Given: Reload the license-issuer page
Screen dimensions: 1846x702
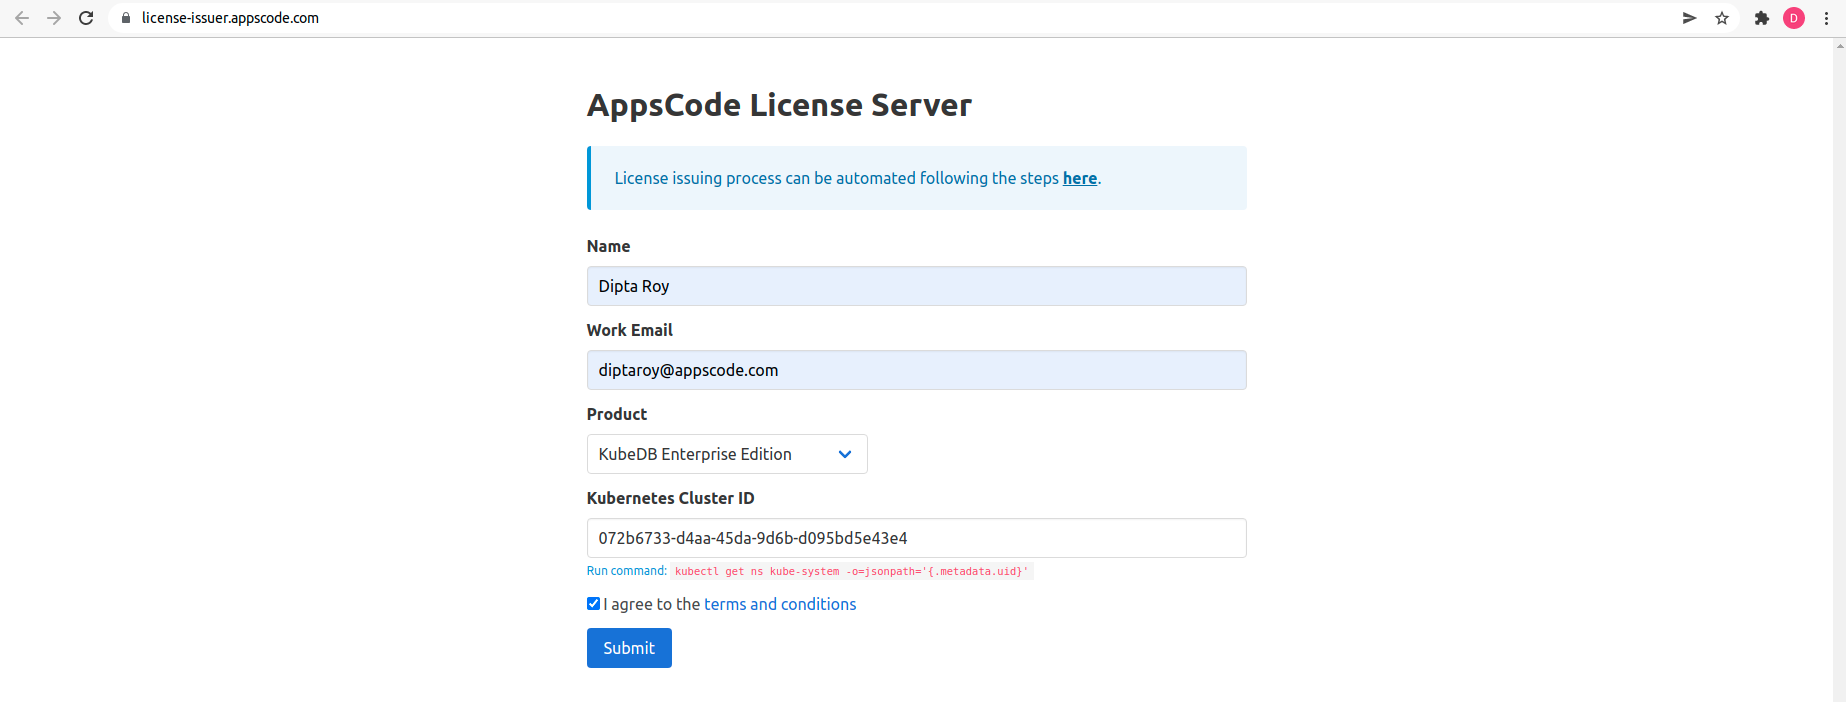Looking at the screenshot, I should tap(86, 18).
